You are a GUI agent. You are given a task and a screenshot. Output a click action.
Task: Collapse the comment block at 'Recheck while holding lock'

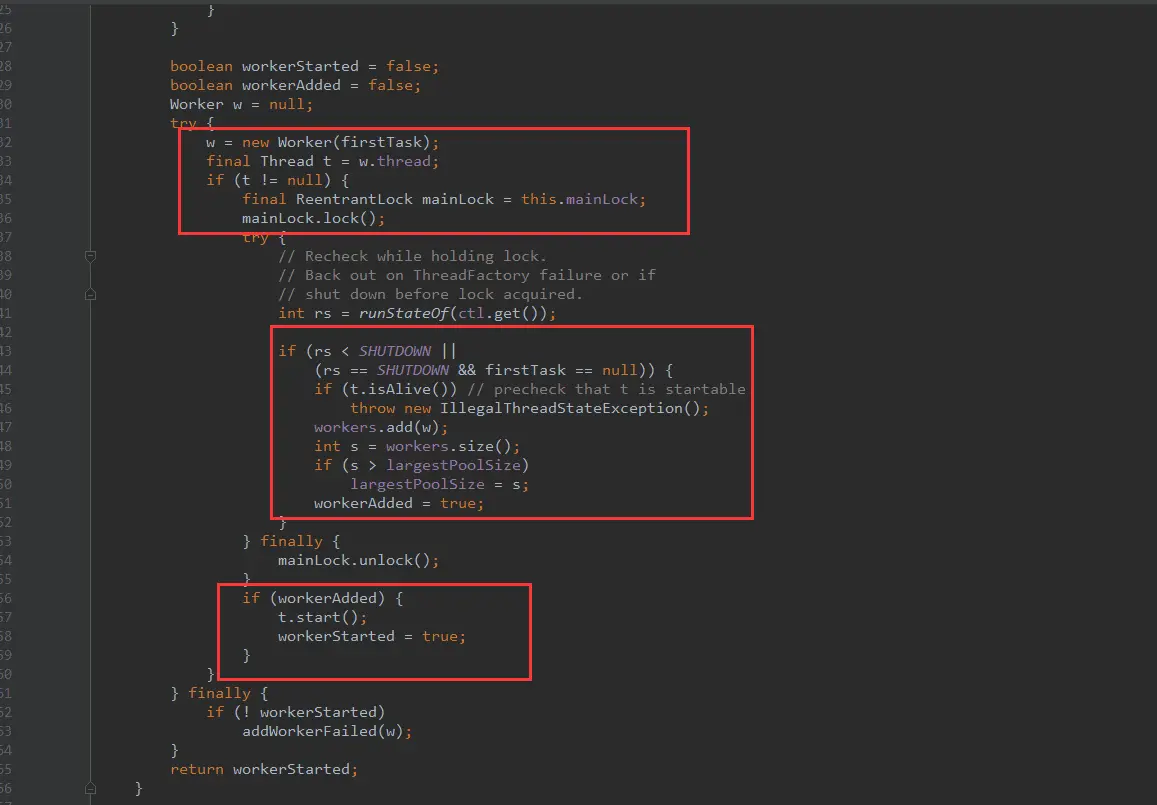point(90,256)
